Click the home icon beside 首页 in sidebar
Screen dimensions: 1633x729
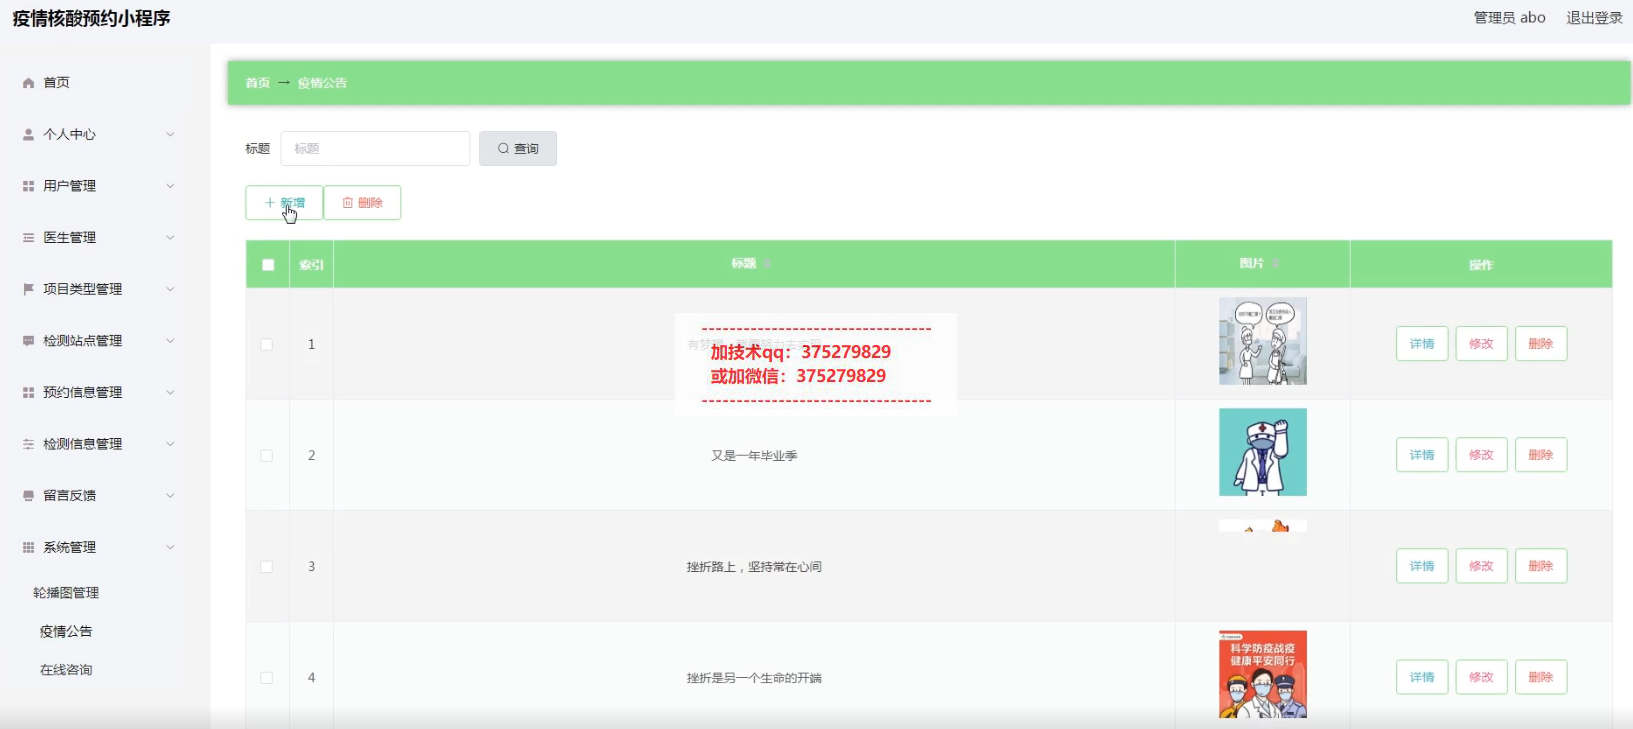28,83
